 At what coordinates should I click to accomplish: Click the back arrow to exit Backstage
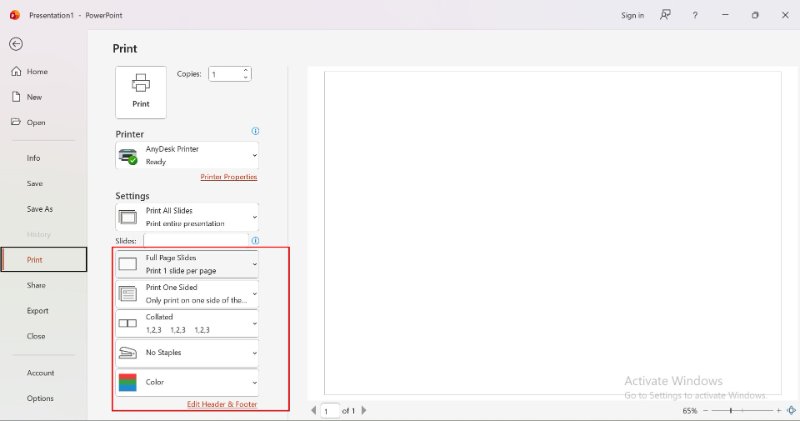pyautogui.click(x=16, y=44)
